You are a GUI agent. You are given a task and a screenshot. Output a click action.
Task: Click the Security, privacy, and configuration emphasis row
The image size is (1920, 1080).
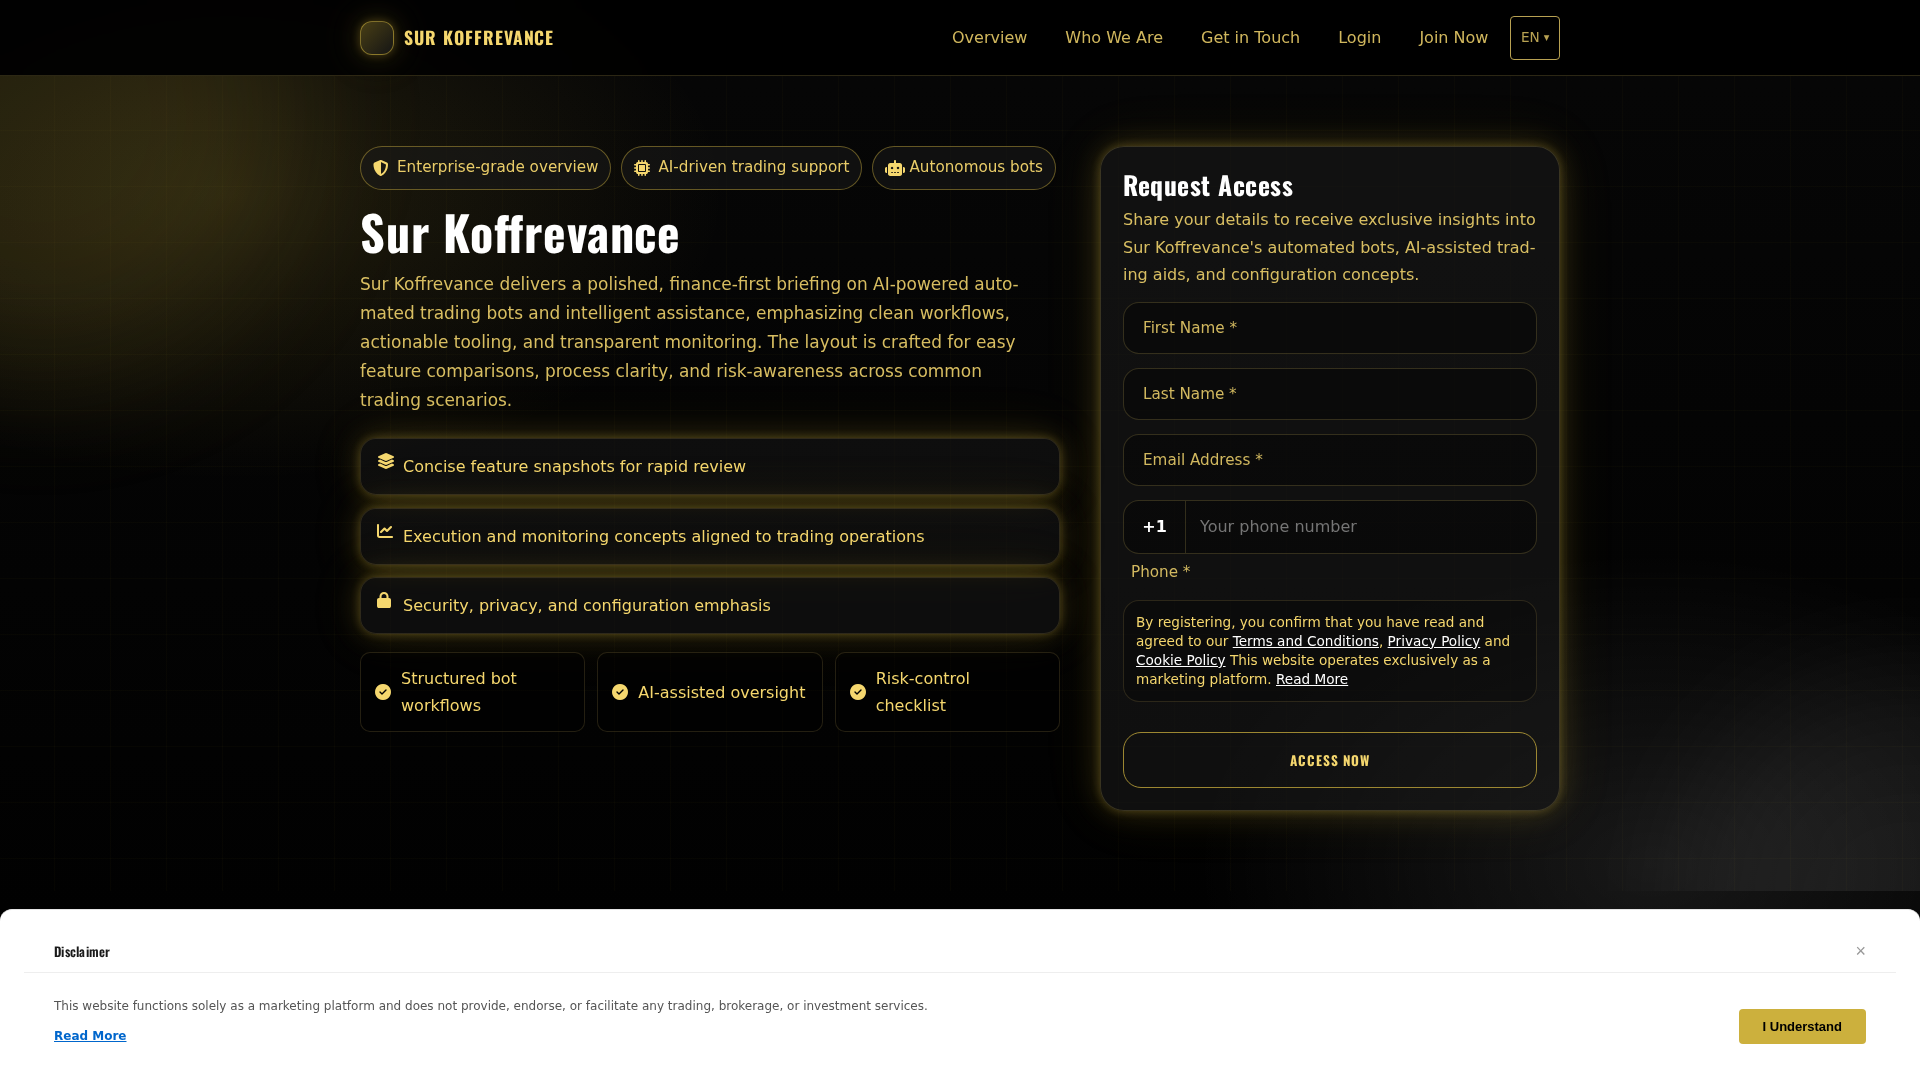[x=710, y=606]
